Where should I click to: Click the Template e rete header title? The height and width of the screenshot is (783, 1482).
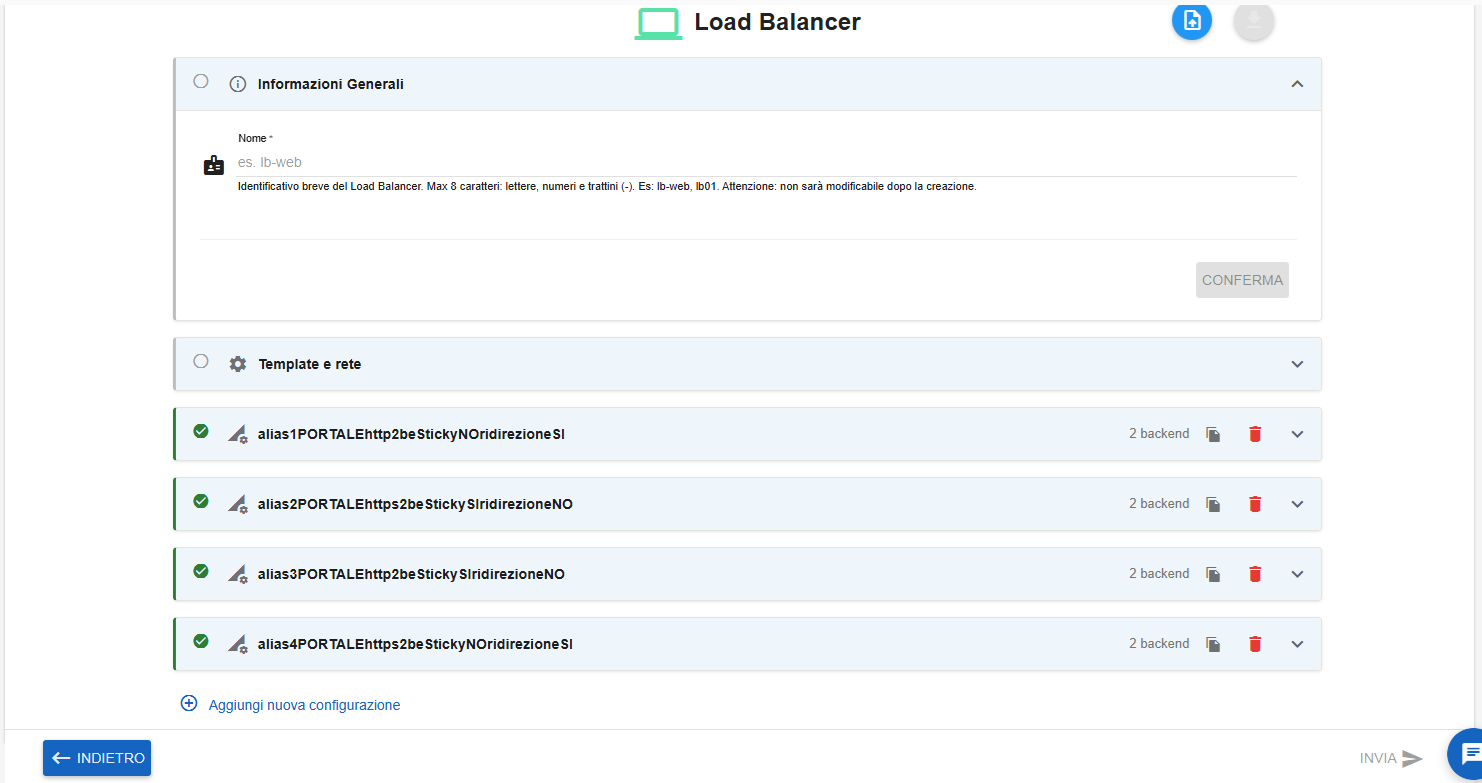pyautogui.click(x=310, y=364)
